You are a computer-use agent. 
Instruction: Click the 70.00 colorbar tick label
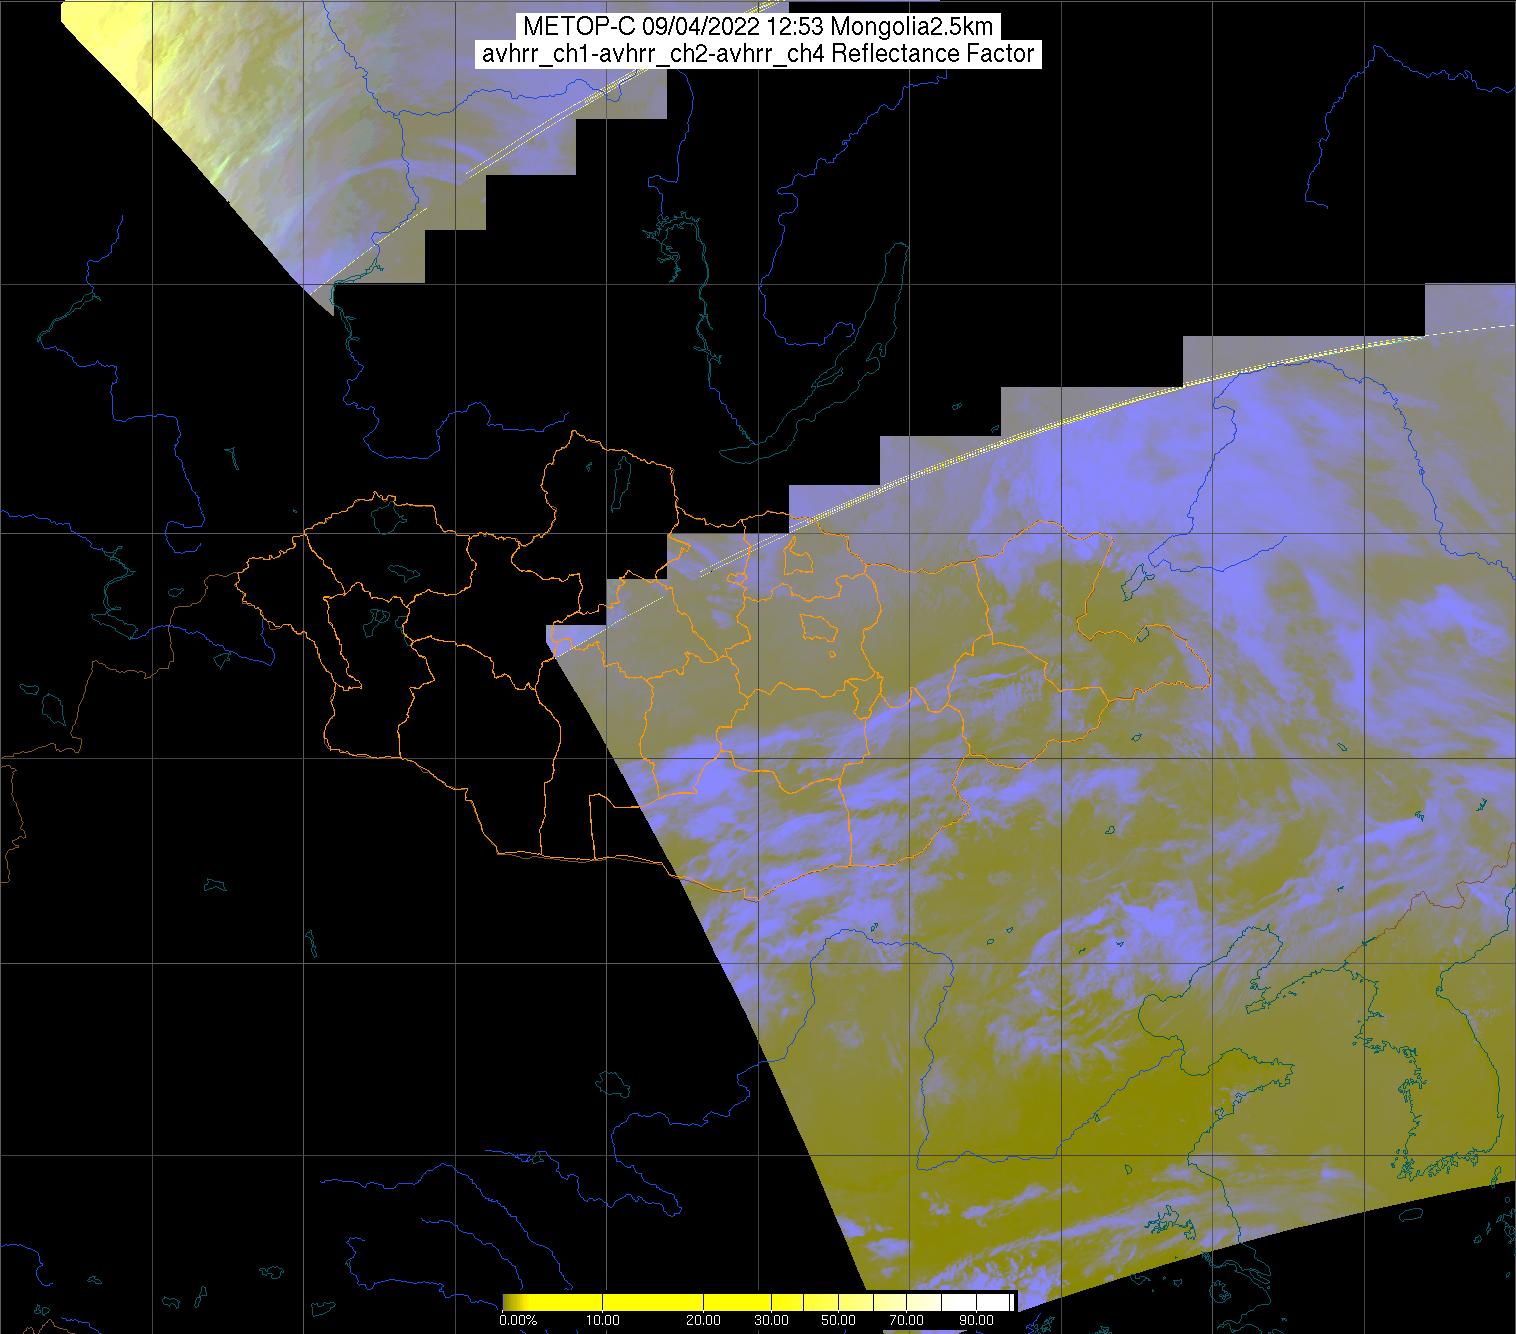tap(907, 1321)
